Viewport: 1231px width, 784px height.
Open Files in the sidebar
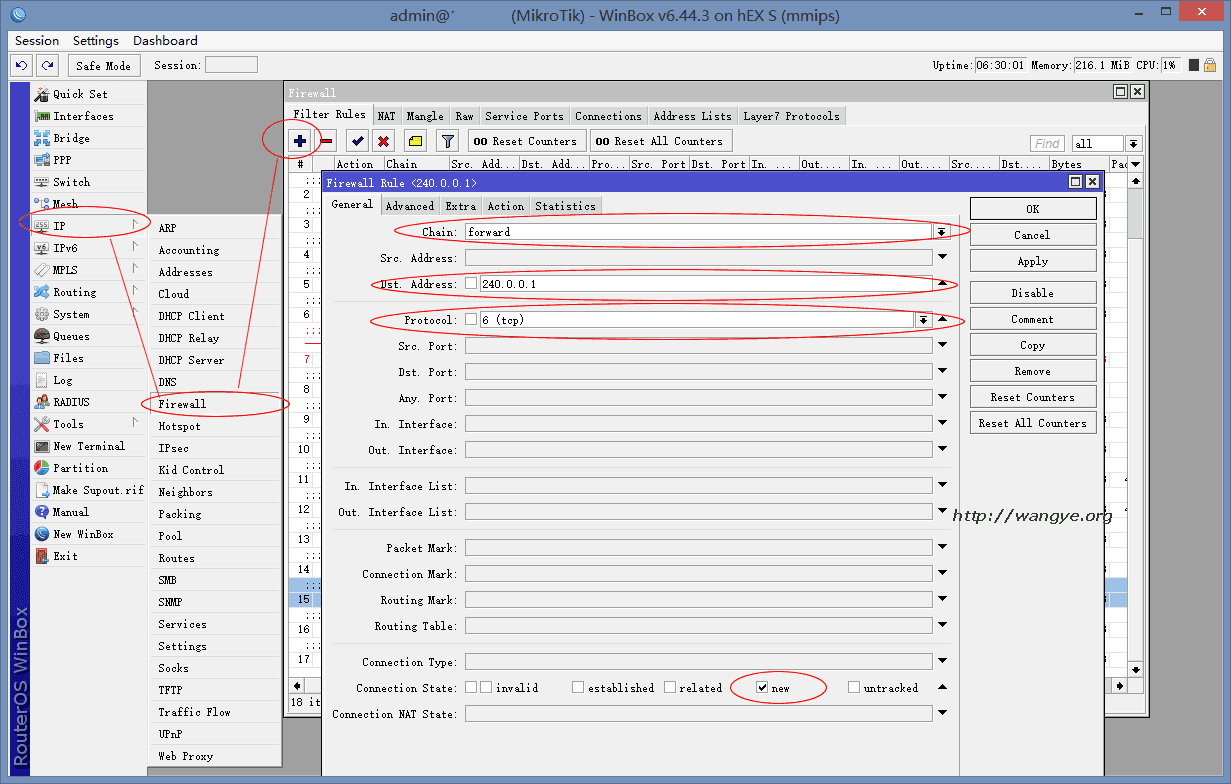coord(68,358)
